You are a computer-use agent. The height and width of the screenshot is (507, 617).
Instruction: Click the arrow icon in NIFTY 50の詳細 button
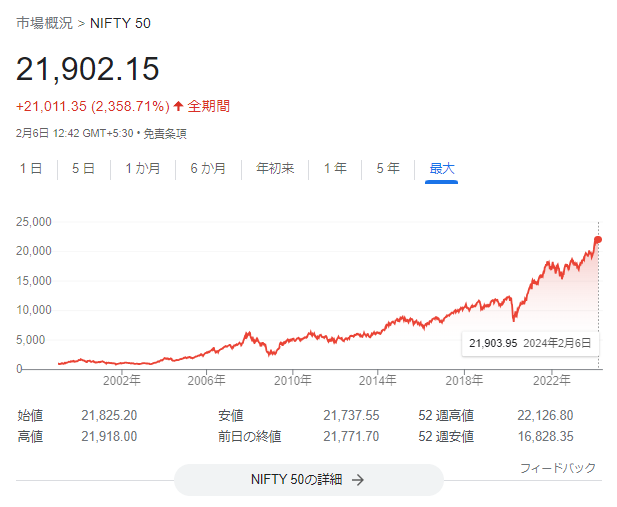[x=358, y=480]
